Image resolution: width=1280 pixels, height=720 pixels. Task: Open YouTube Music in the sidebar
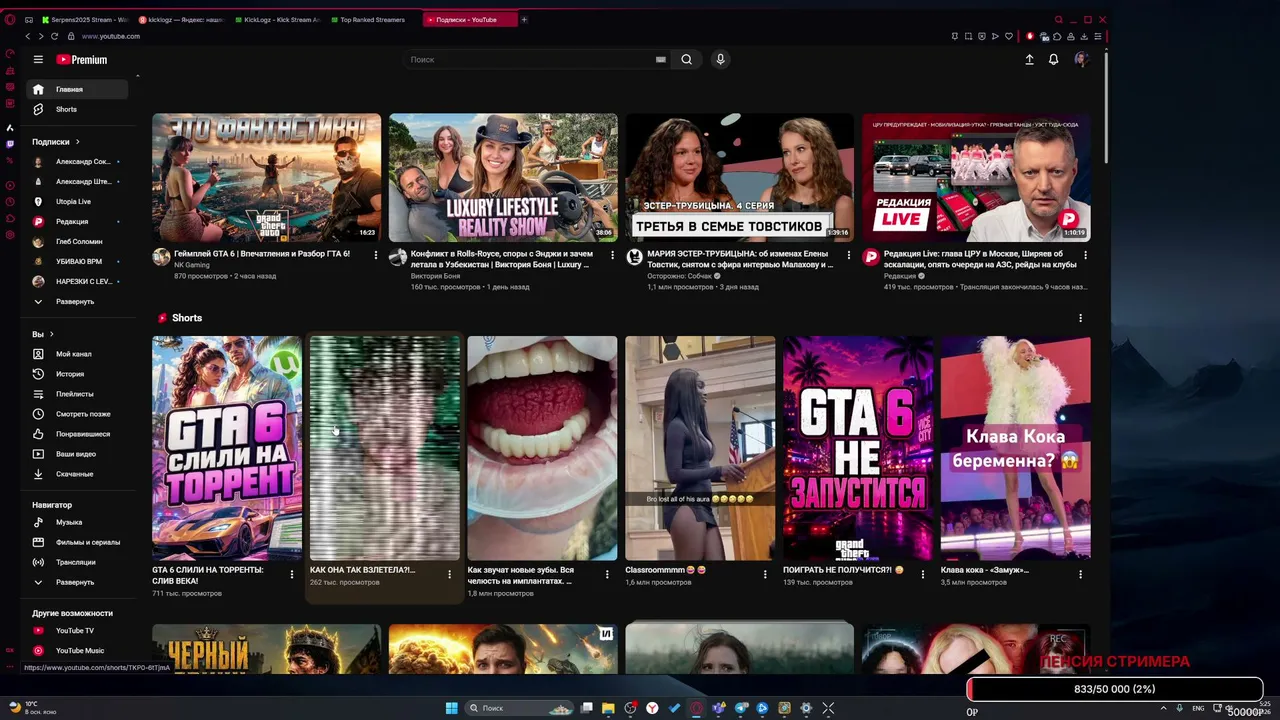[x=77, y=651]
